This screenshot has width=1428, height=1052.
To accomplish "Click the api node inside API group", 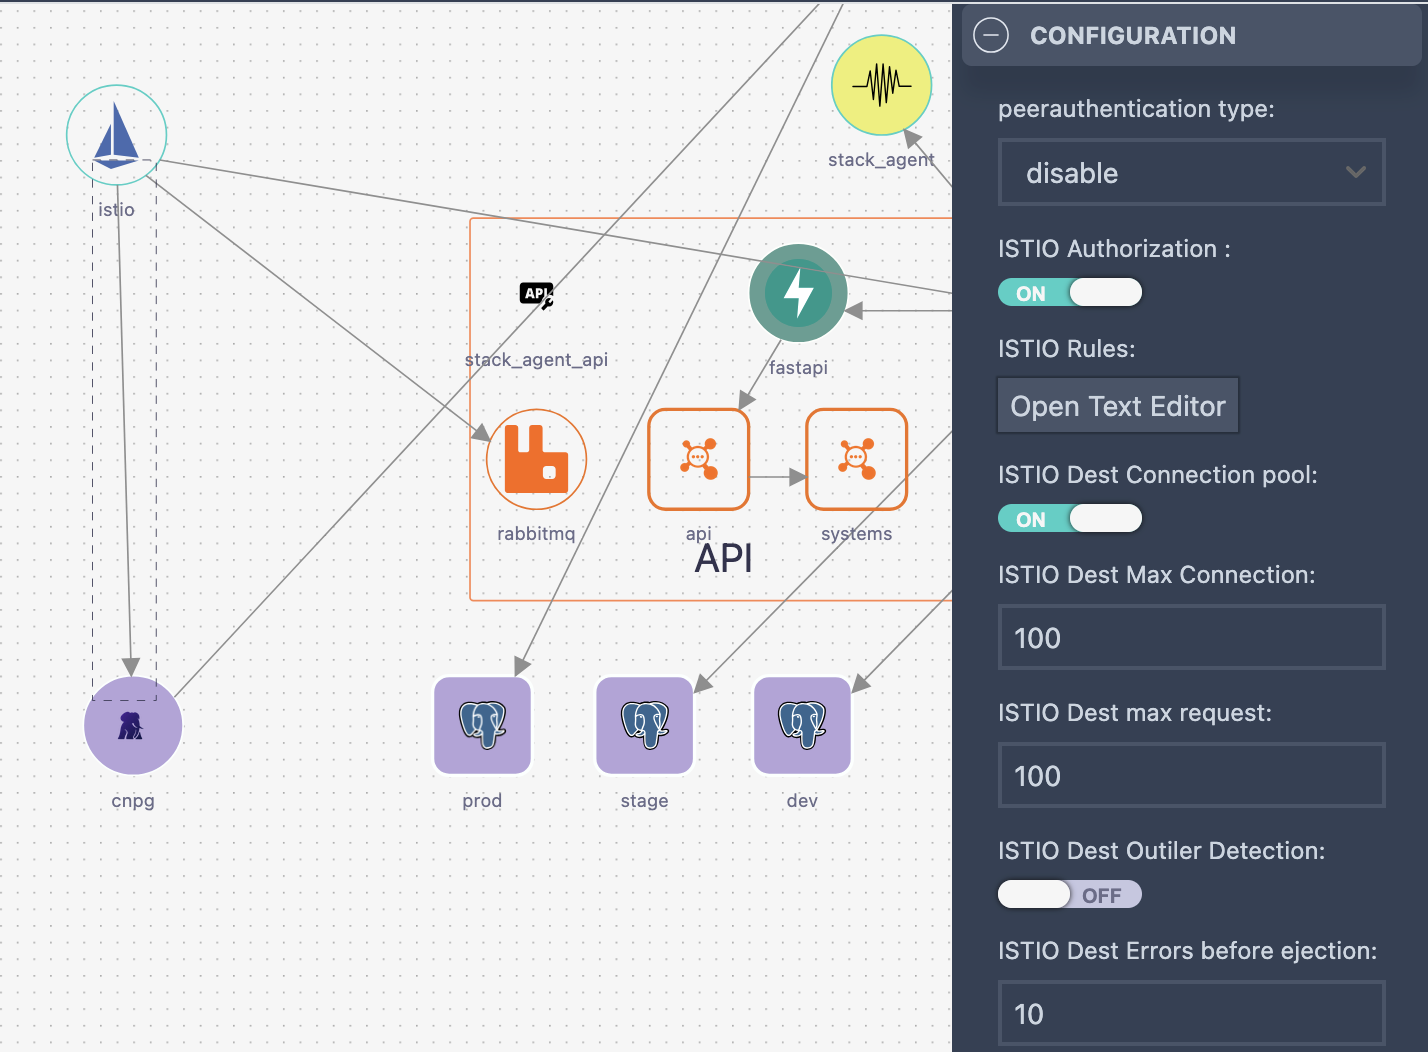I will (x=698, y=459).
